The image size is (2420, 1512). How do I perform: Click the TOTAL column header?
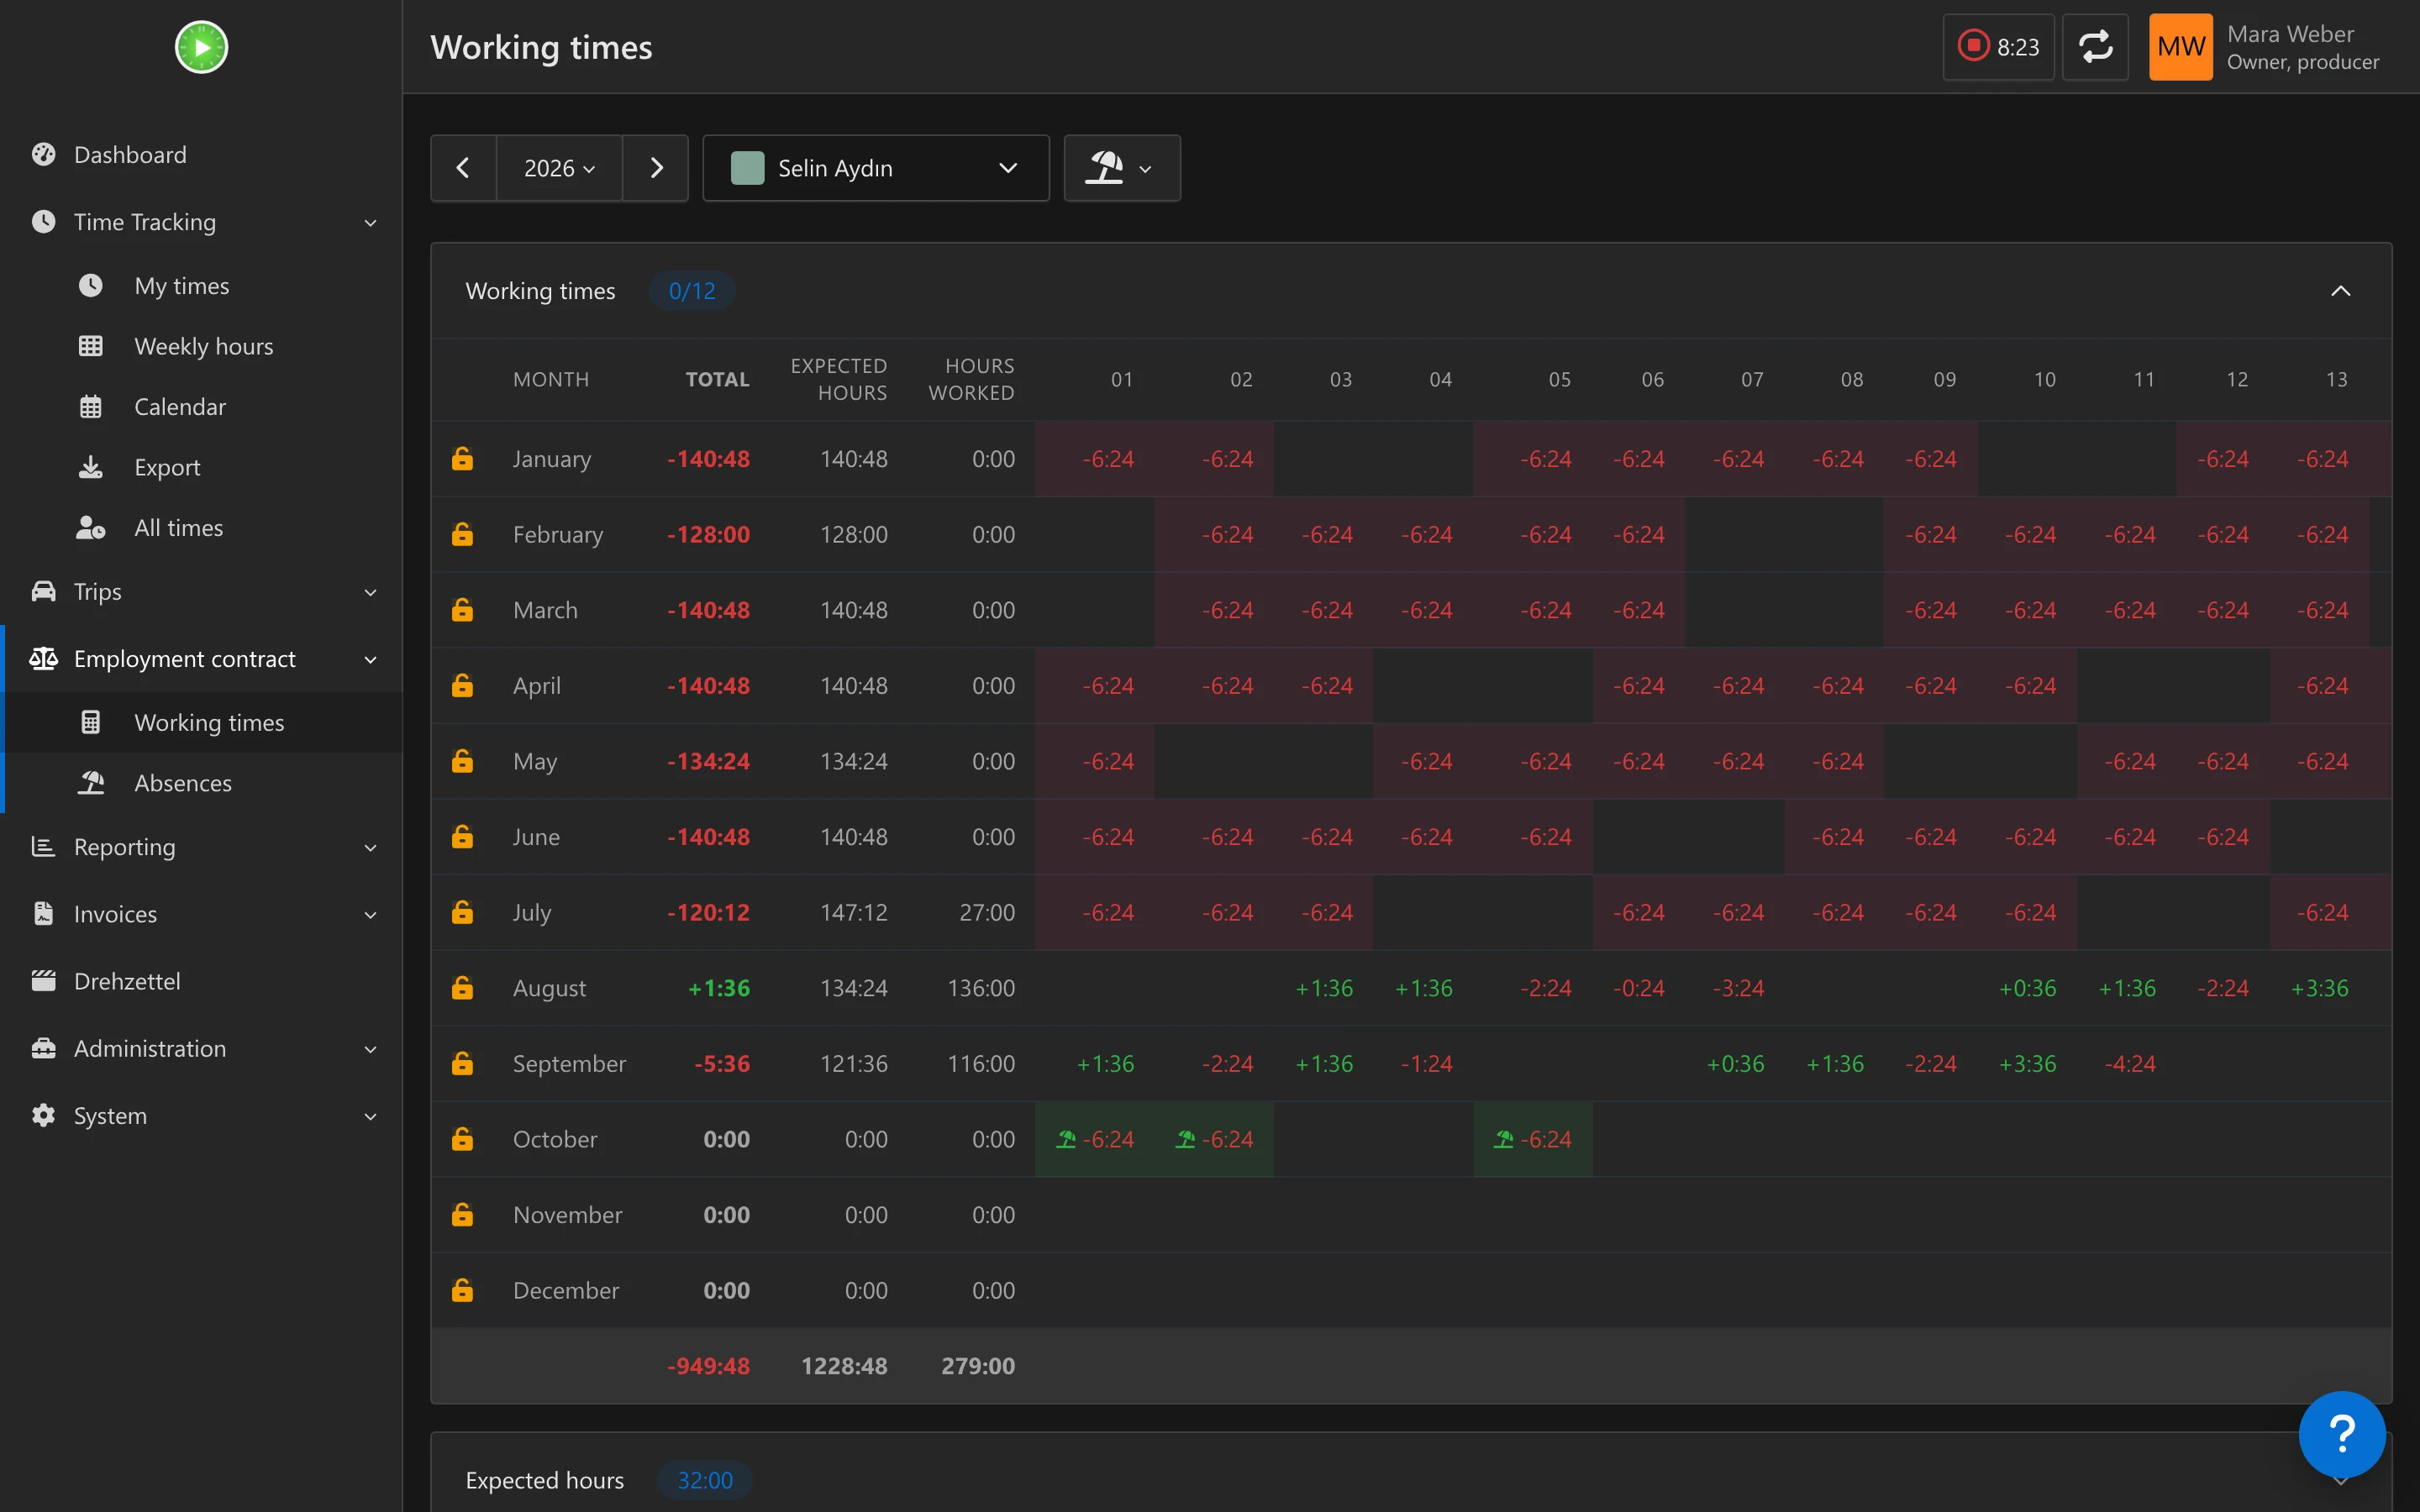coord(717,380)
